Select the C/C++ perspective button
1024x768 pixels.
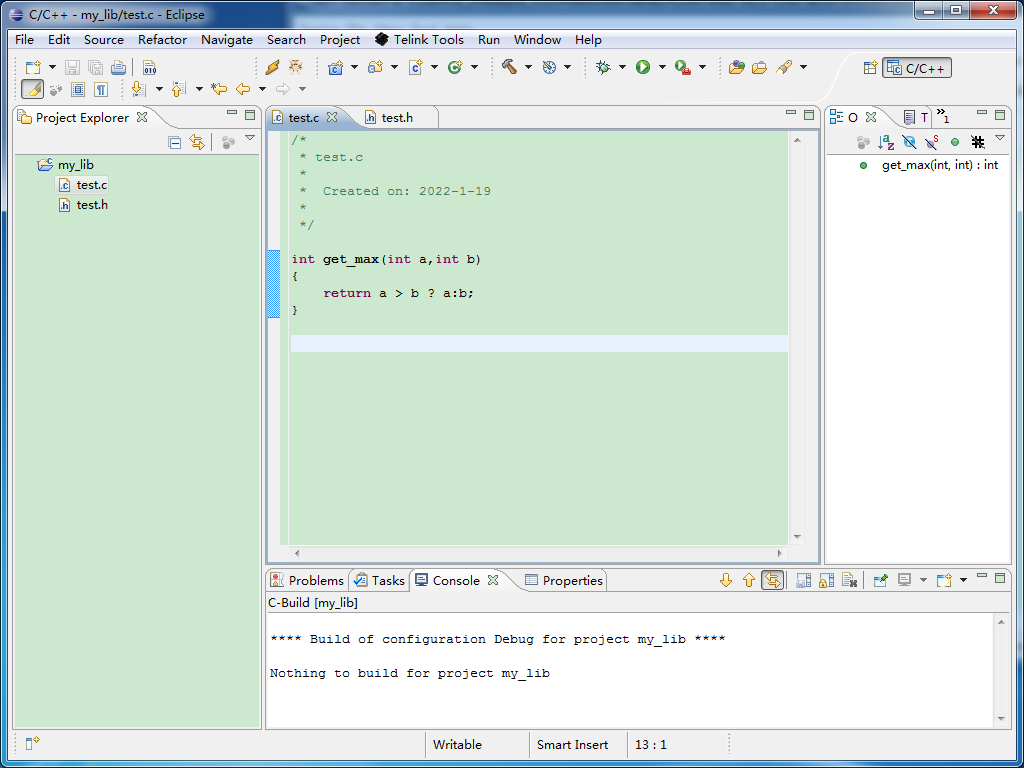(x=917, y=68)
